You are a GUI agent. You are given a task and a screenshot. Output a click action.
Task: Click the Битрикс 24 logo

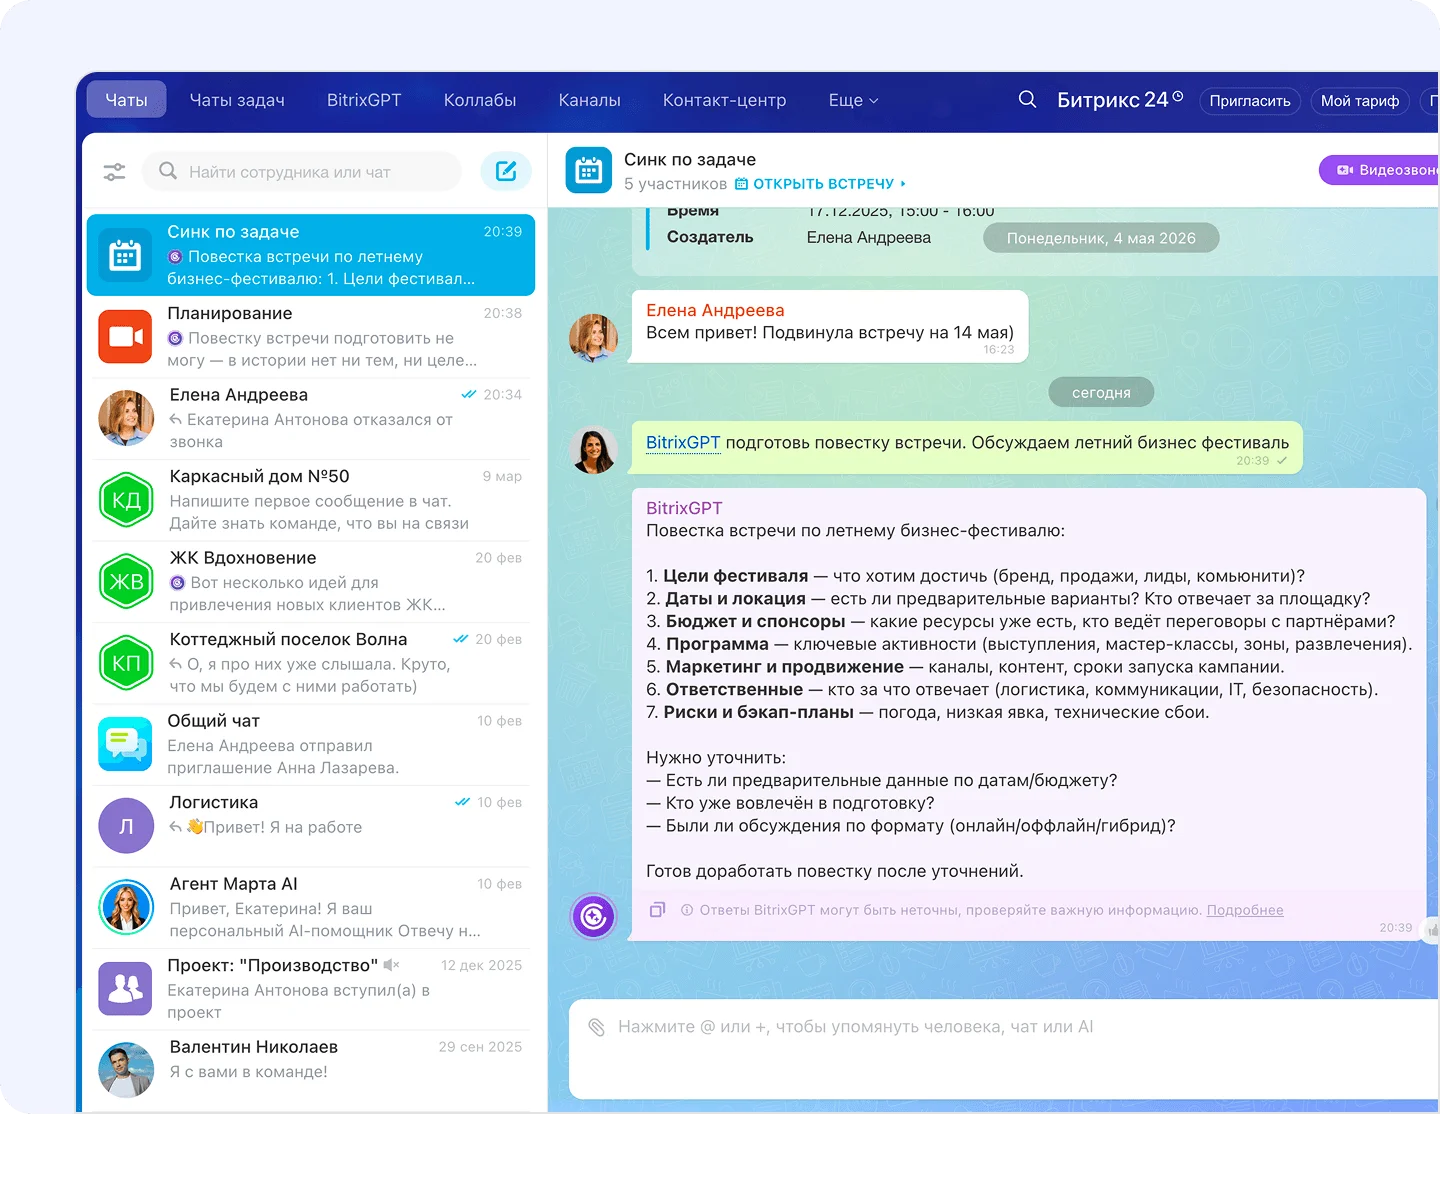(x=1120, y=100)
